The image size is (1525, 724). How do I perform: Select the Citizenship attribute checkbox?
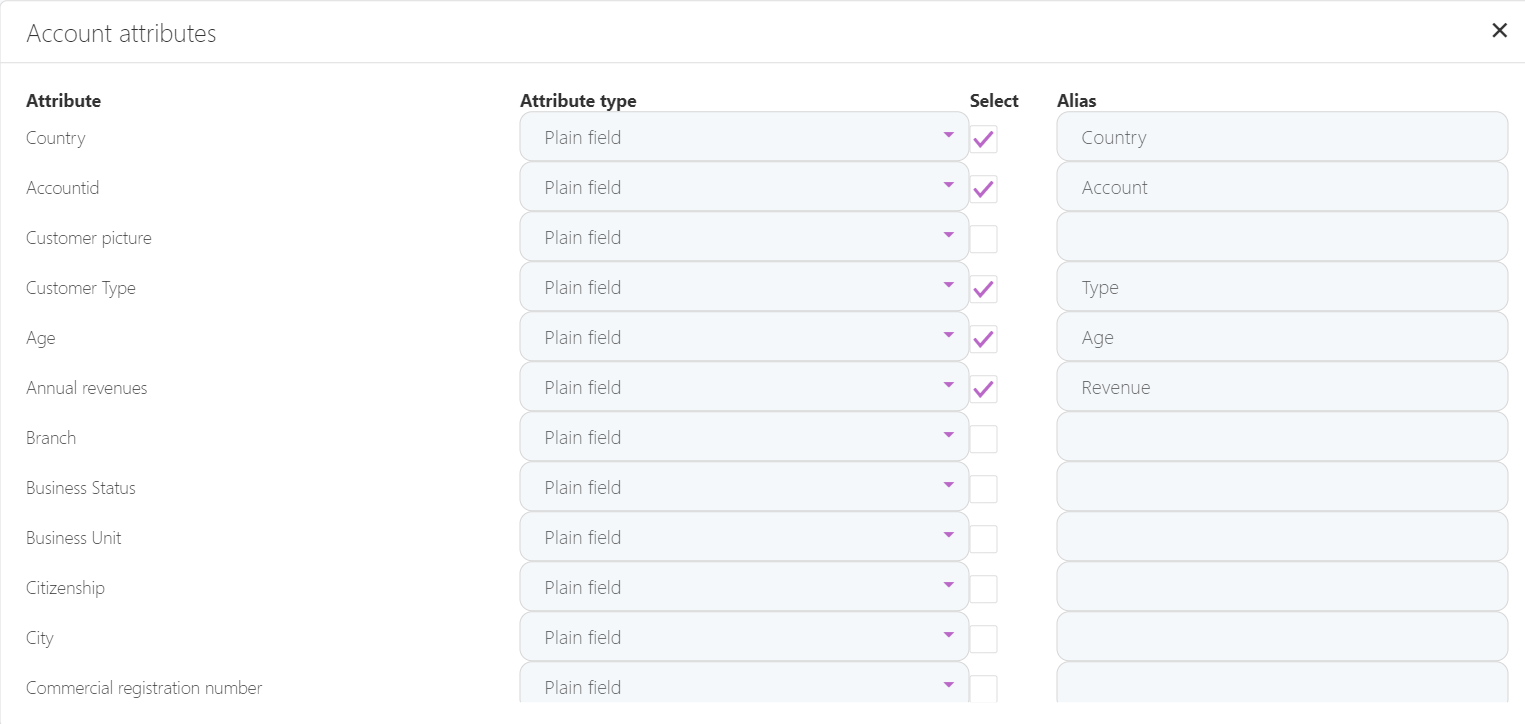click(x=984, y=589)
